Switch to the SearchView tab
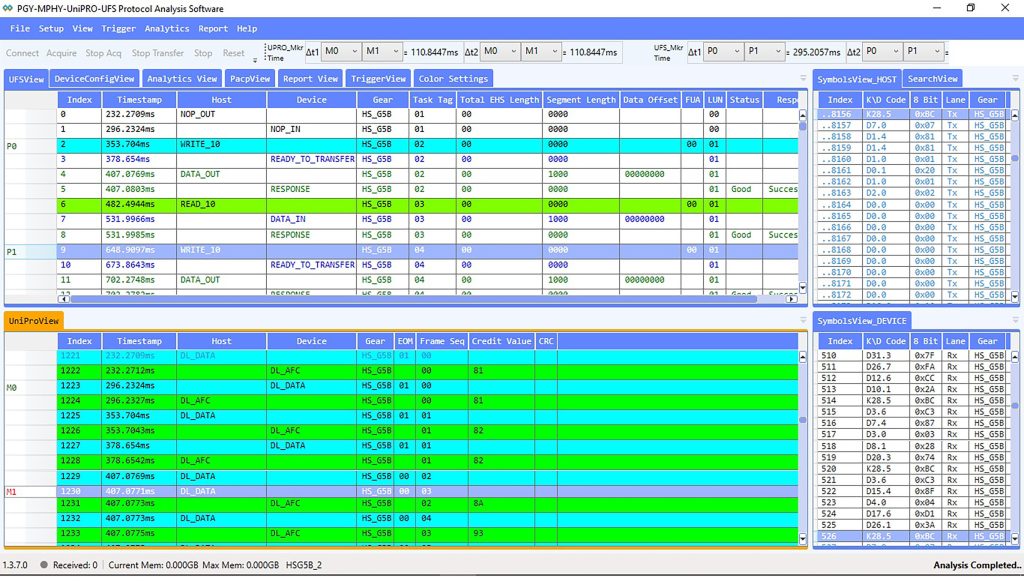Image resolution: width=1024 pixels, height=581 pixels. [x=933, y=79]
